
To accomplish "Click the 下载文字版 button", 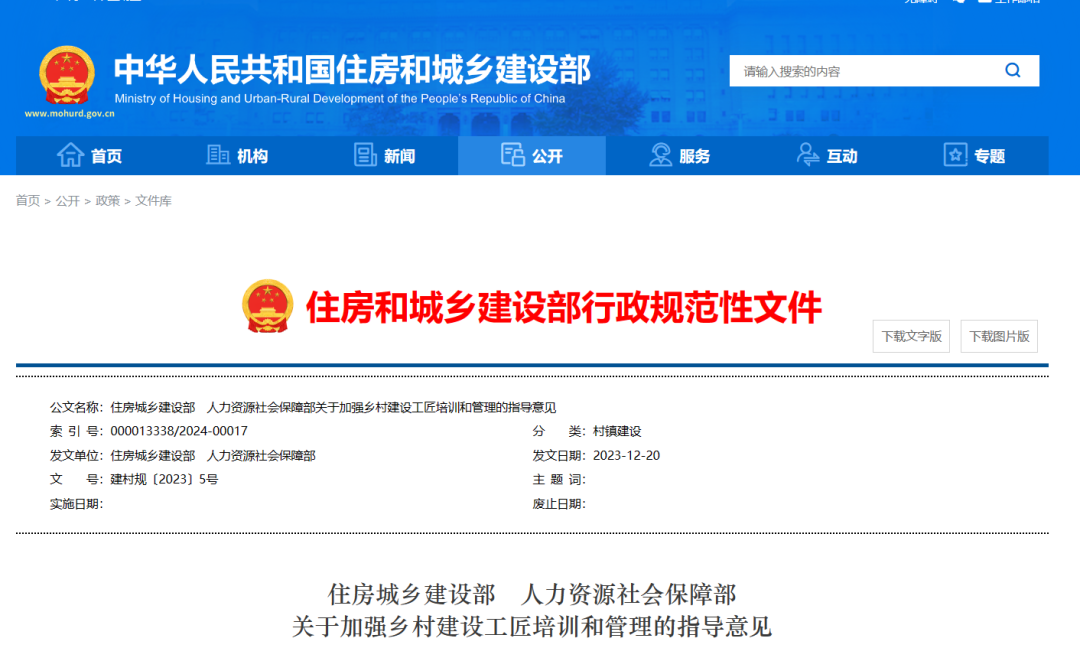I will click(911, 336).
